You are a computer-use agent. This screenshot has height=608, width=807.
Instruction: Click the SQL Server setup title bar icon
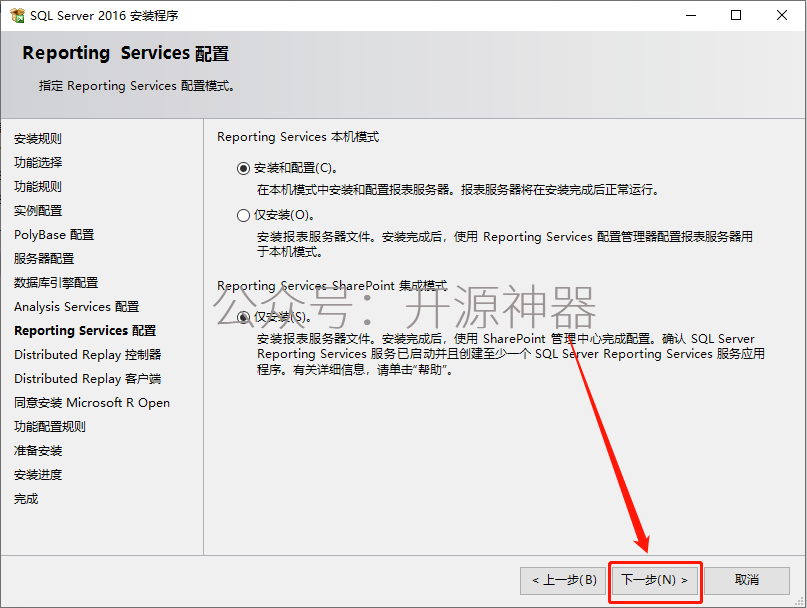tap(17, 15)
